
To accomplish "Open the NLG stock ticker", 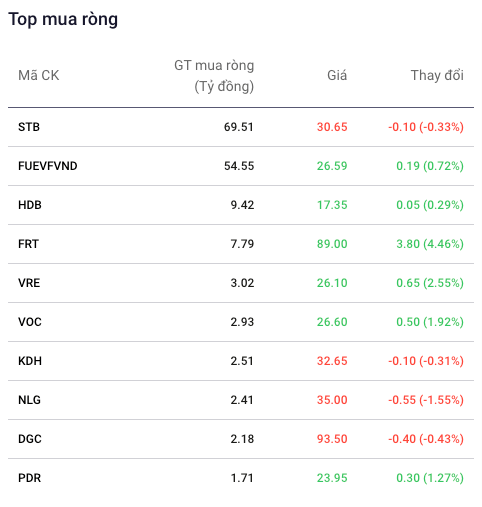I will coord(29,400).
